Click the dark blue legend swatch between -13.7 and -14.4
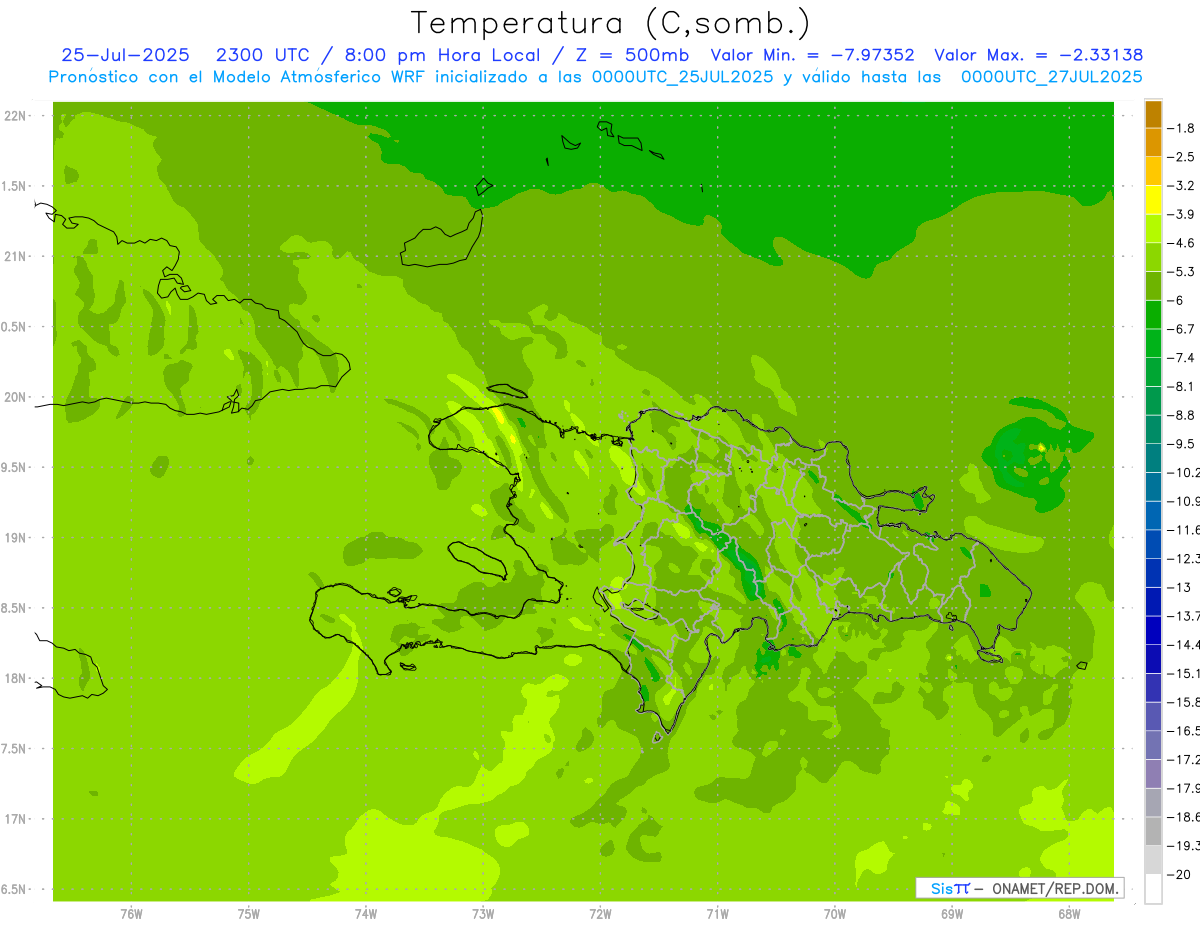 click(1153, 630)
